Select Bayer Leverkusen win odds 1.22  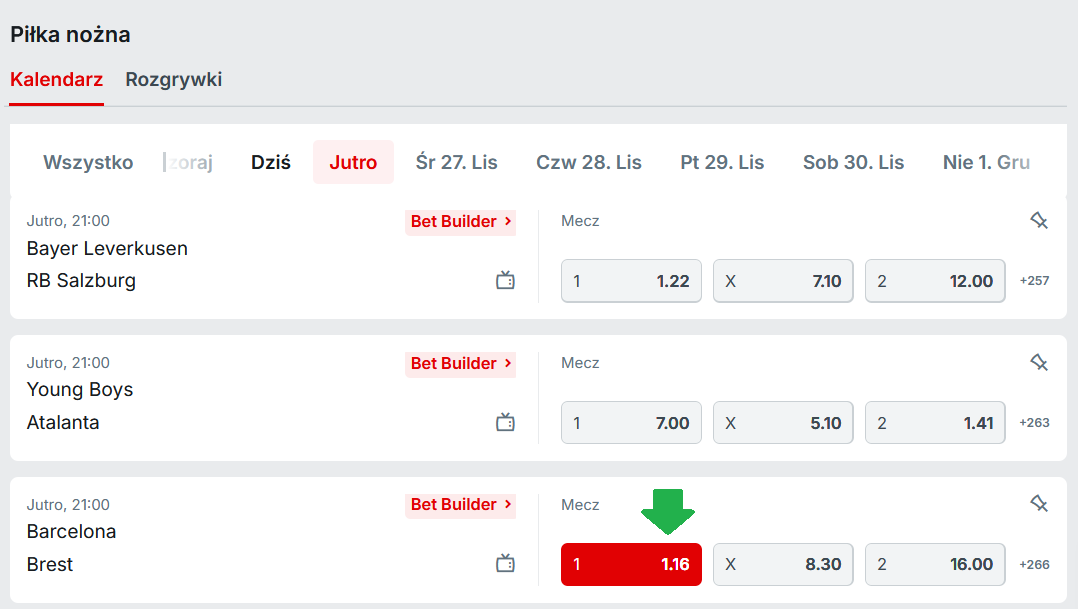coord(631,281)
